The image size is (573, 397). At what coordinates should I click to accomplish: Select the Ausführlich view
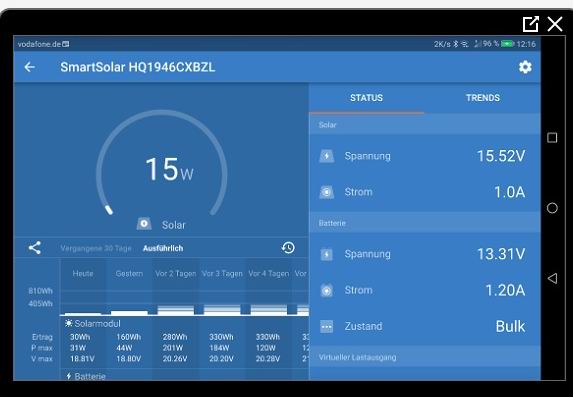coord(163,248)
